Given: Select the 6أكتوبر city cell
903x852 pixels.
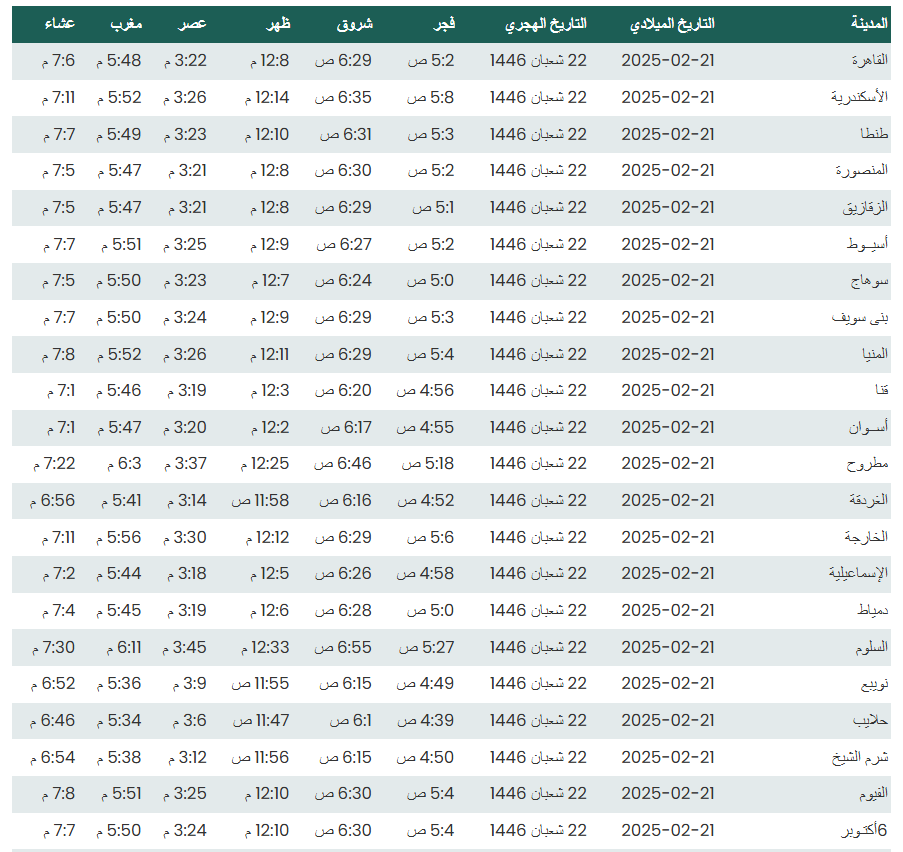Looking at the screenshot, I should point(864,831).
